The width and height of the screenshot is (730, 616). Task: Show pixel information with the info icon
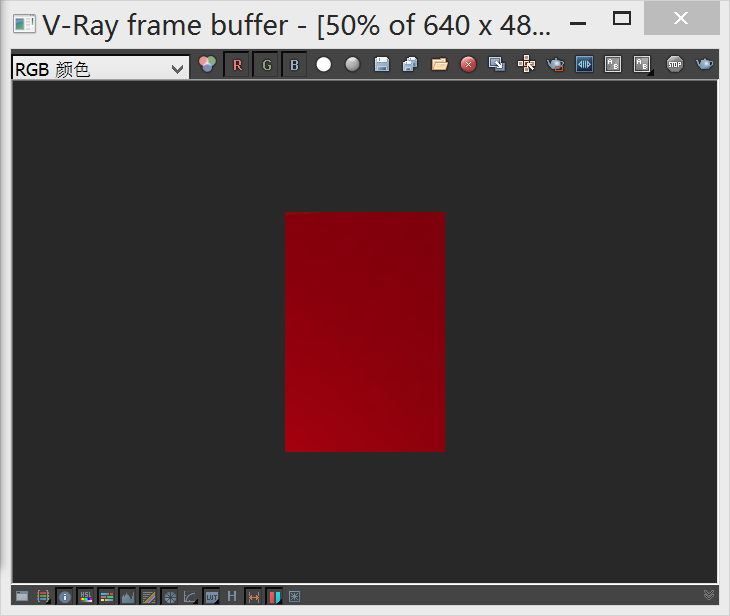65,596
